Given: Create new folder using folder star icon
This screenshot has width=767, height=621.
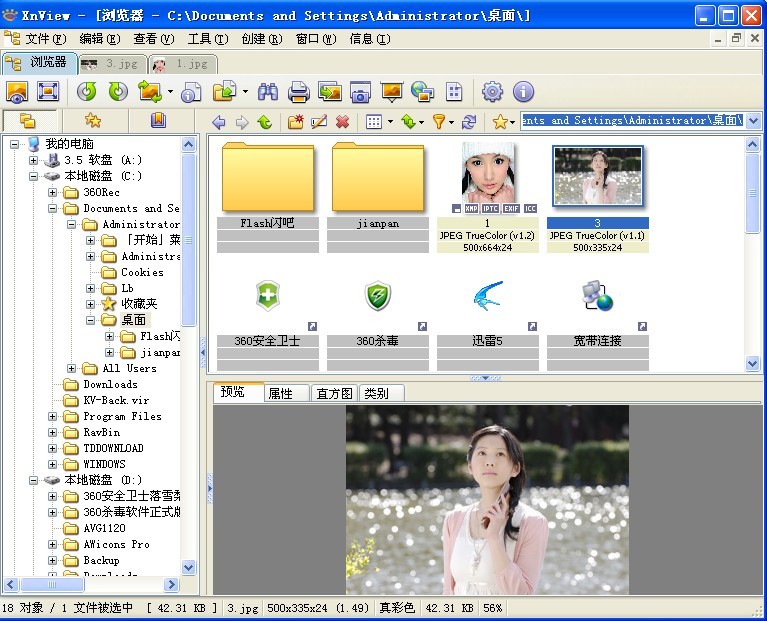Looking at the screenshot, I should coord(295,122).
